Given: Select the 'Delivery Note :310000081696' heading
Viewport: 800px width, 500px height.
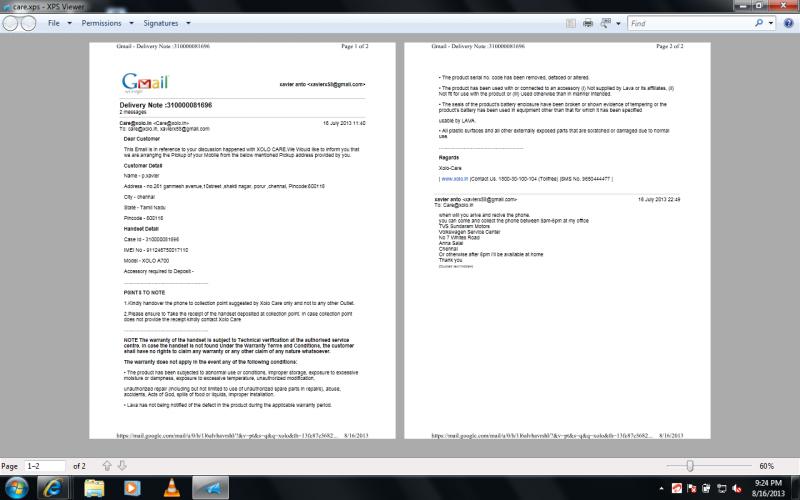Looking at the screenshot, I should pyautogui.click(x=166, y=105).
